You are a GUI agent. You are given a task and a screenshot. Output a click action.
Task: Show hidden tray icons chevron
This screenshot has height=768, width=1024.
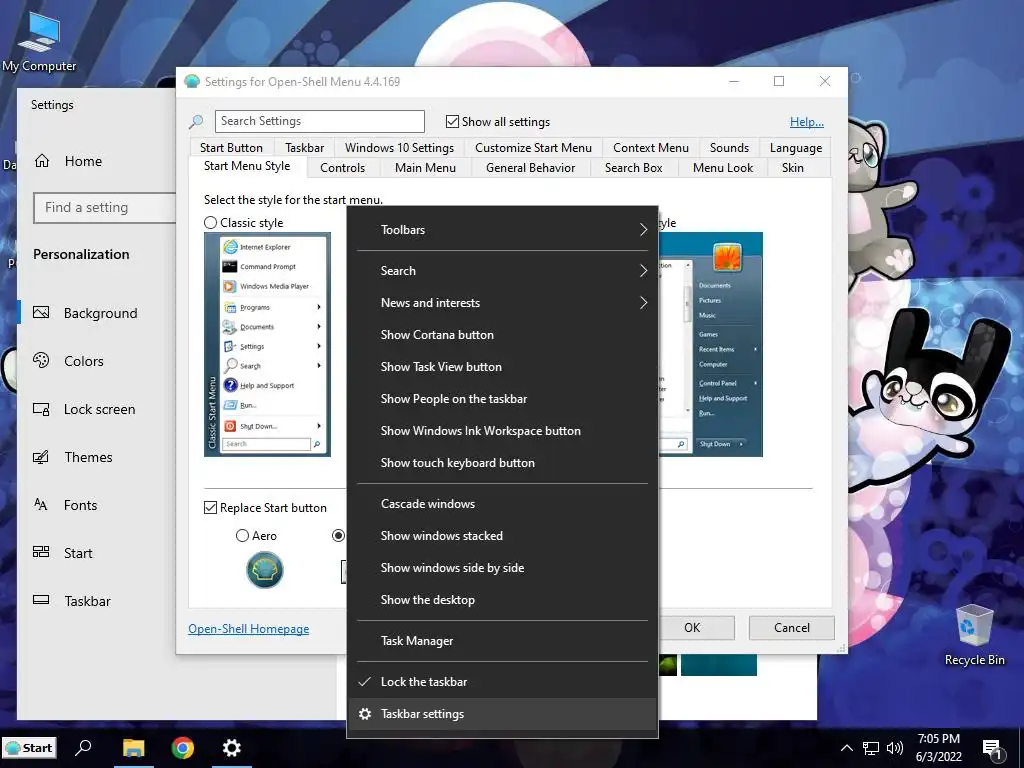click(846, 748)
